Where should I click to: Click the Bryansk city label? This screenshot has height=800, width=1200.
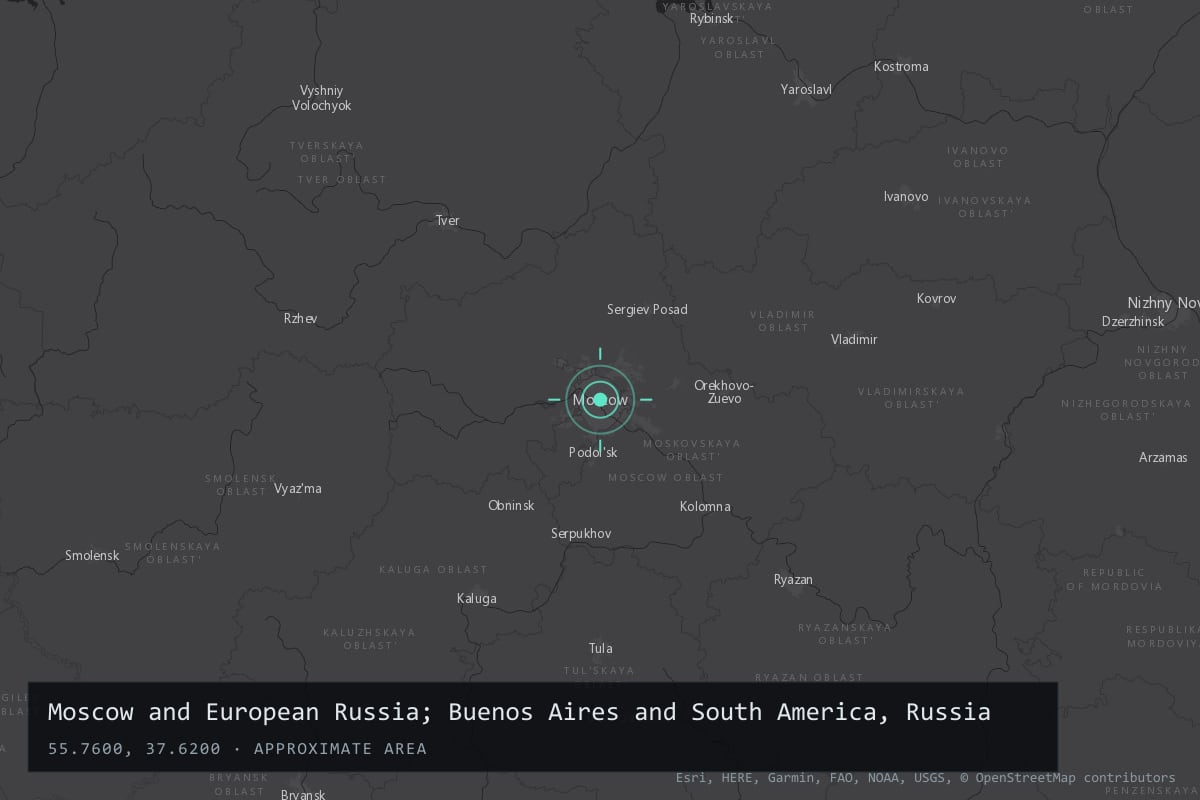pyautogui.click(x=303, y=795)
